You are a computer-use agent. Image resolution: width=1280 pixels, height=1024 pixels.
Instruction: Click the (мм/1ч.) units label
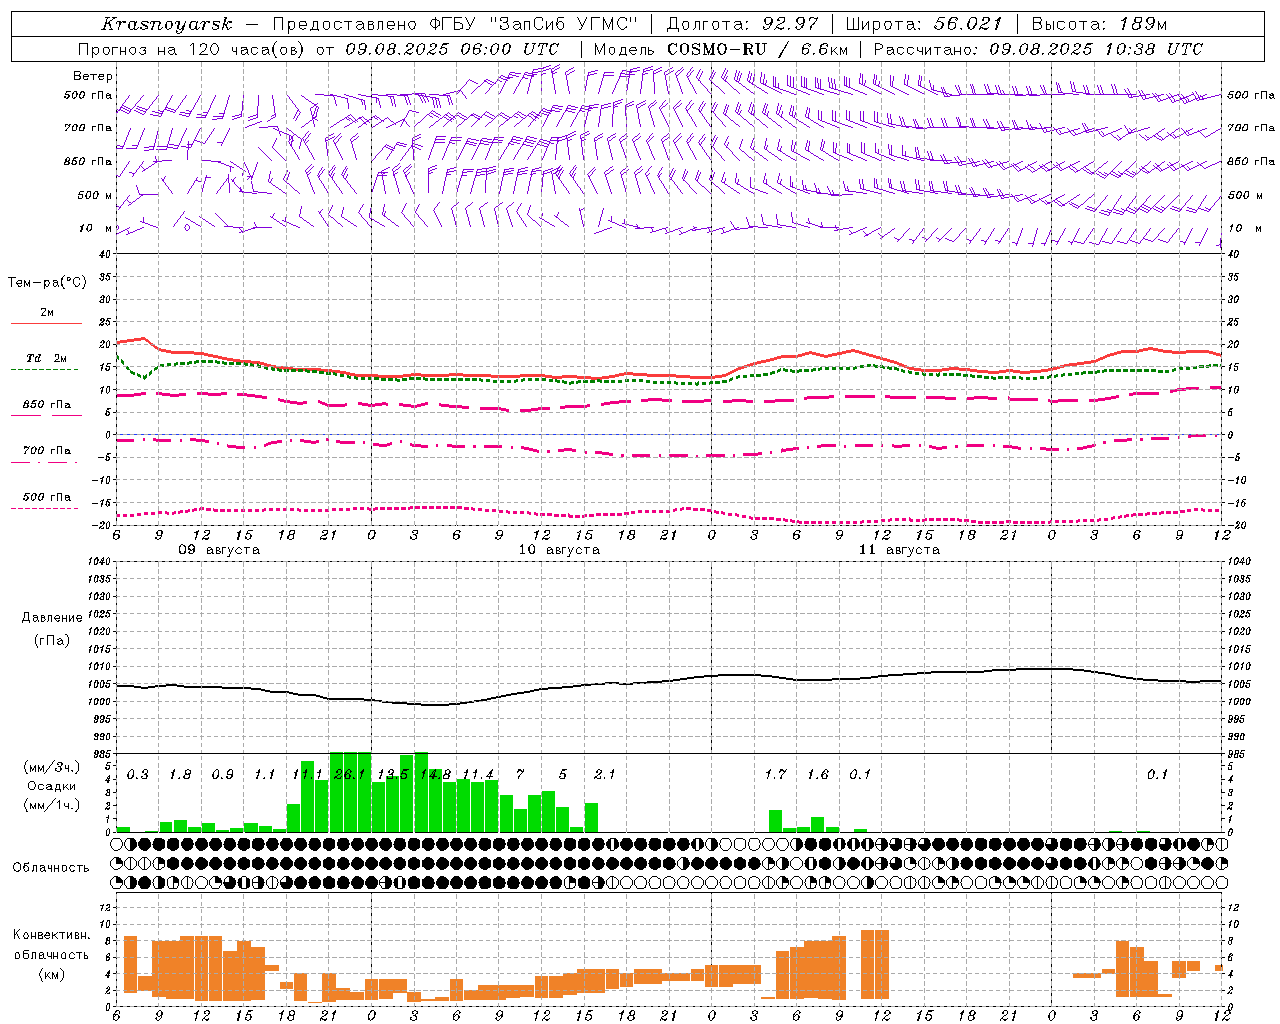click(51, 805)
